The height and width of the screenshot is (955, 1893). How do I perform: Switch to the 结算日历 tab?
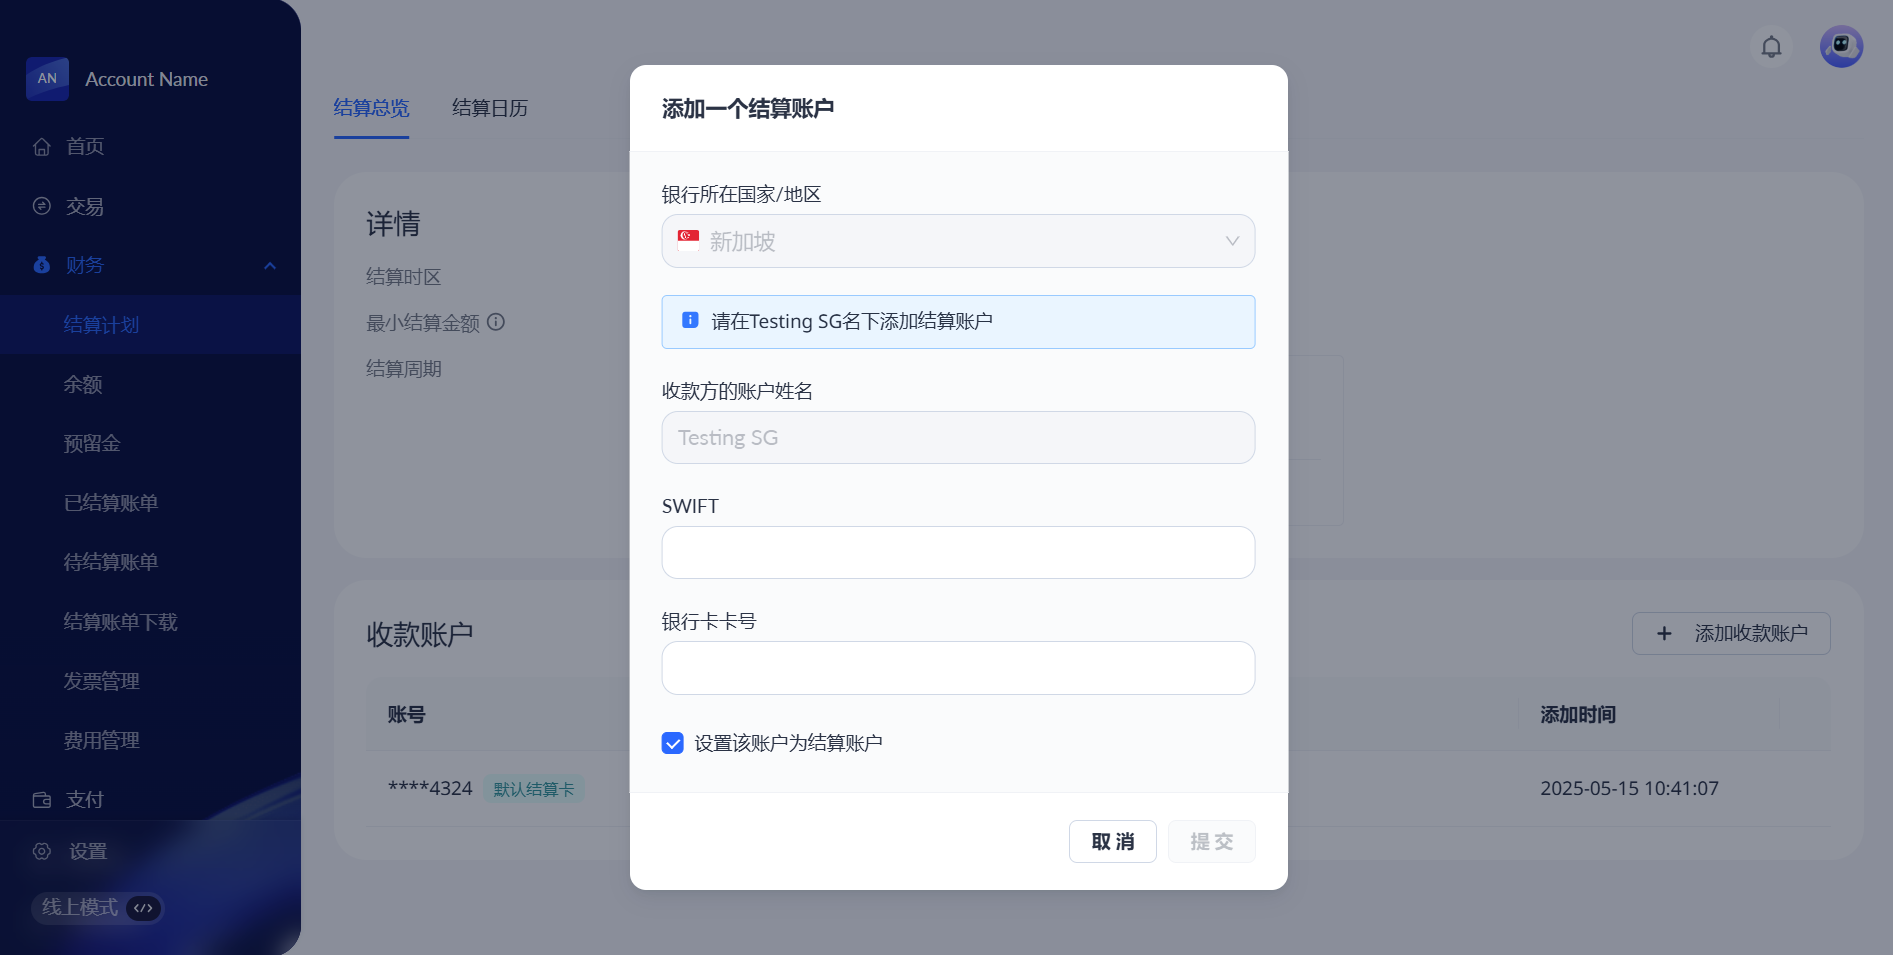coord(489,108)
